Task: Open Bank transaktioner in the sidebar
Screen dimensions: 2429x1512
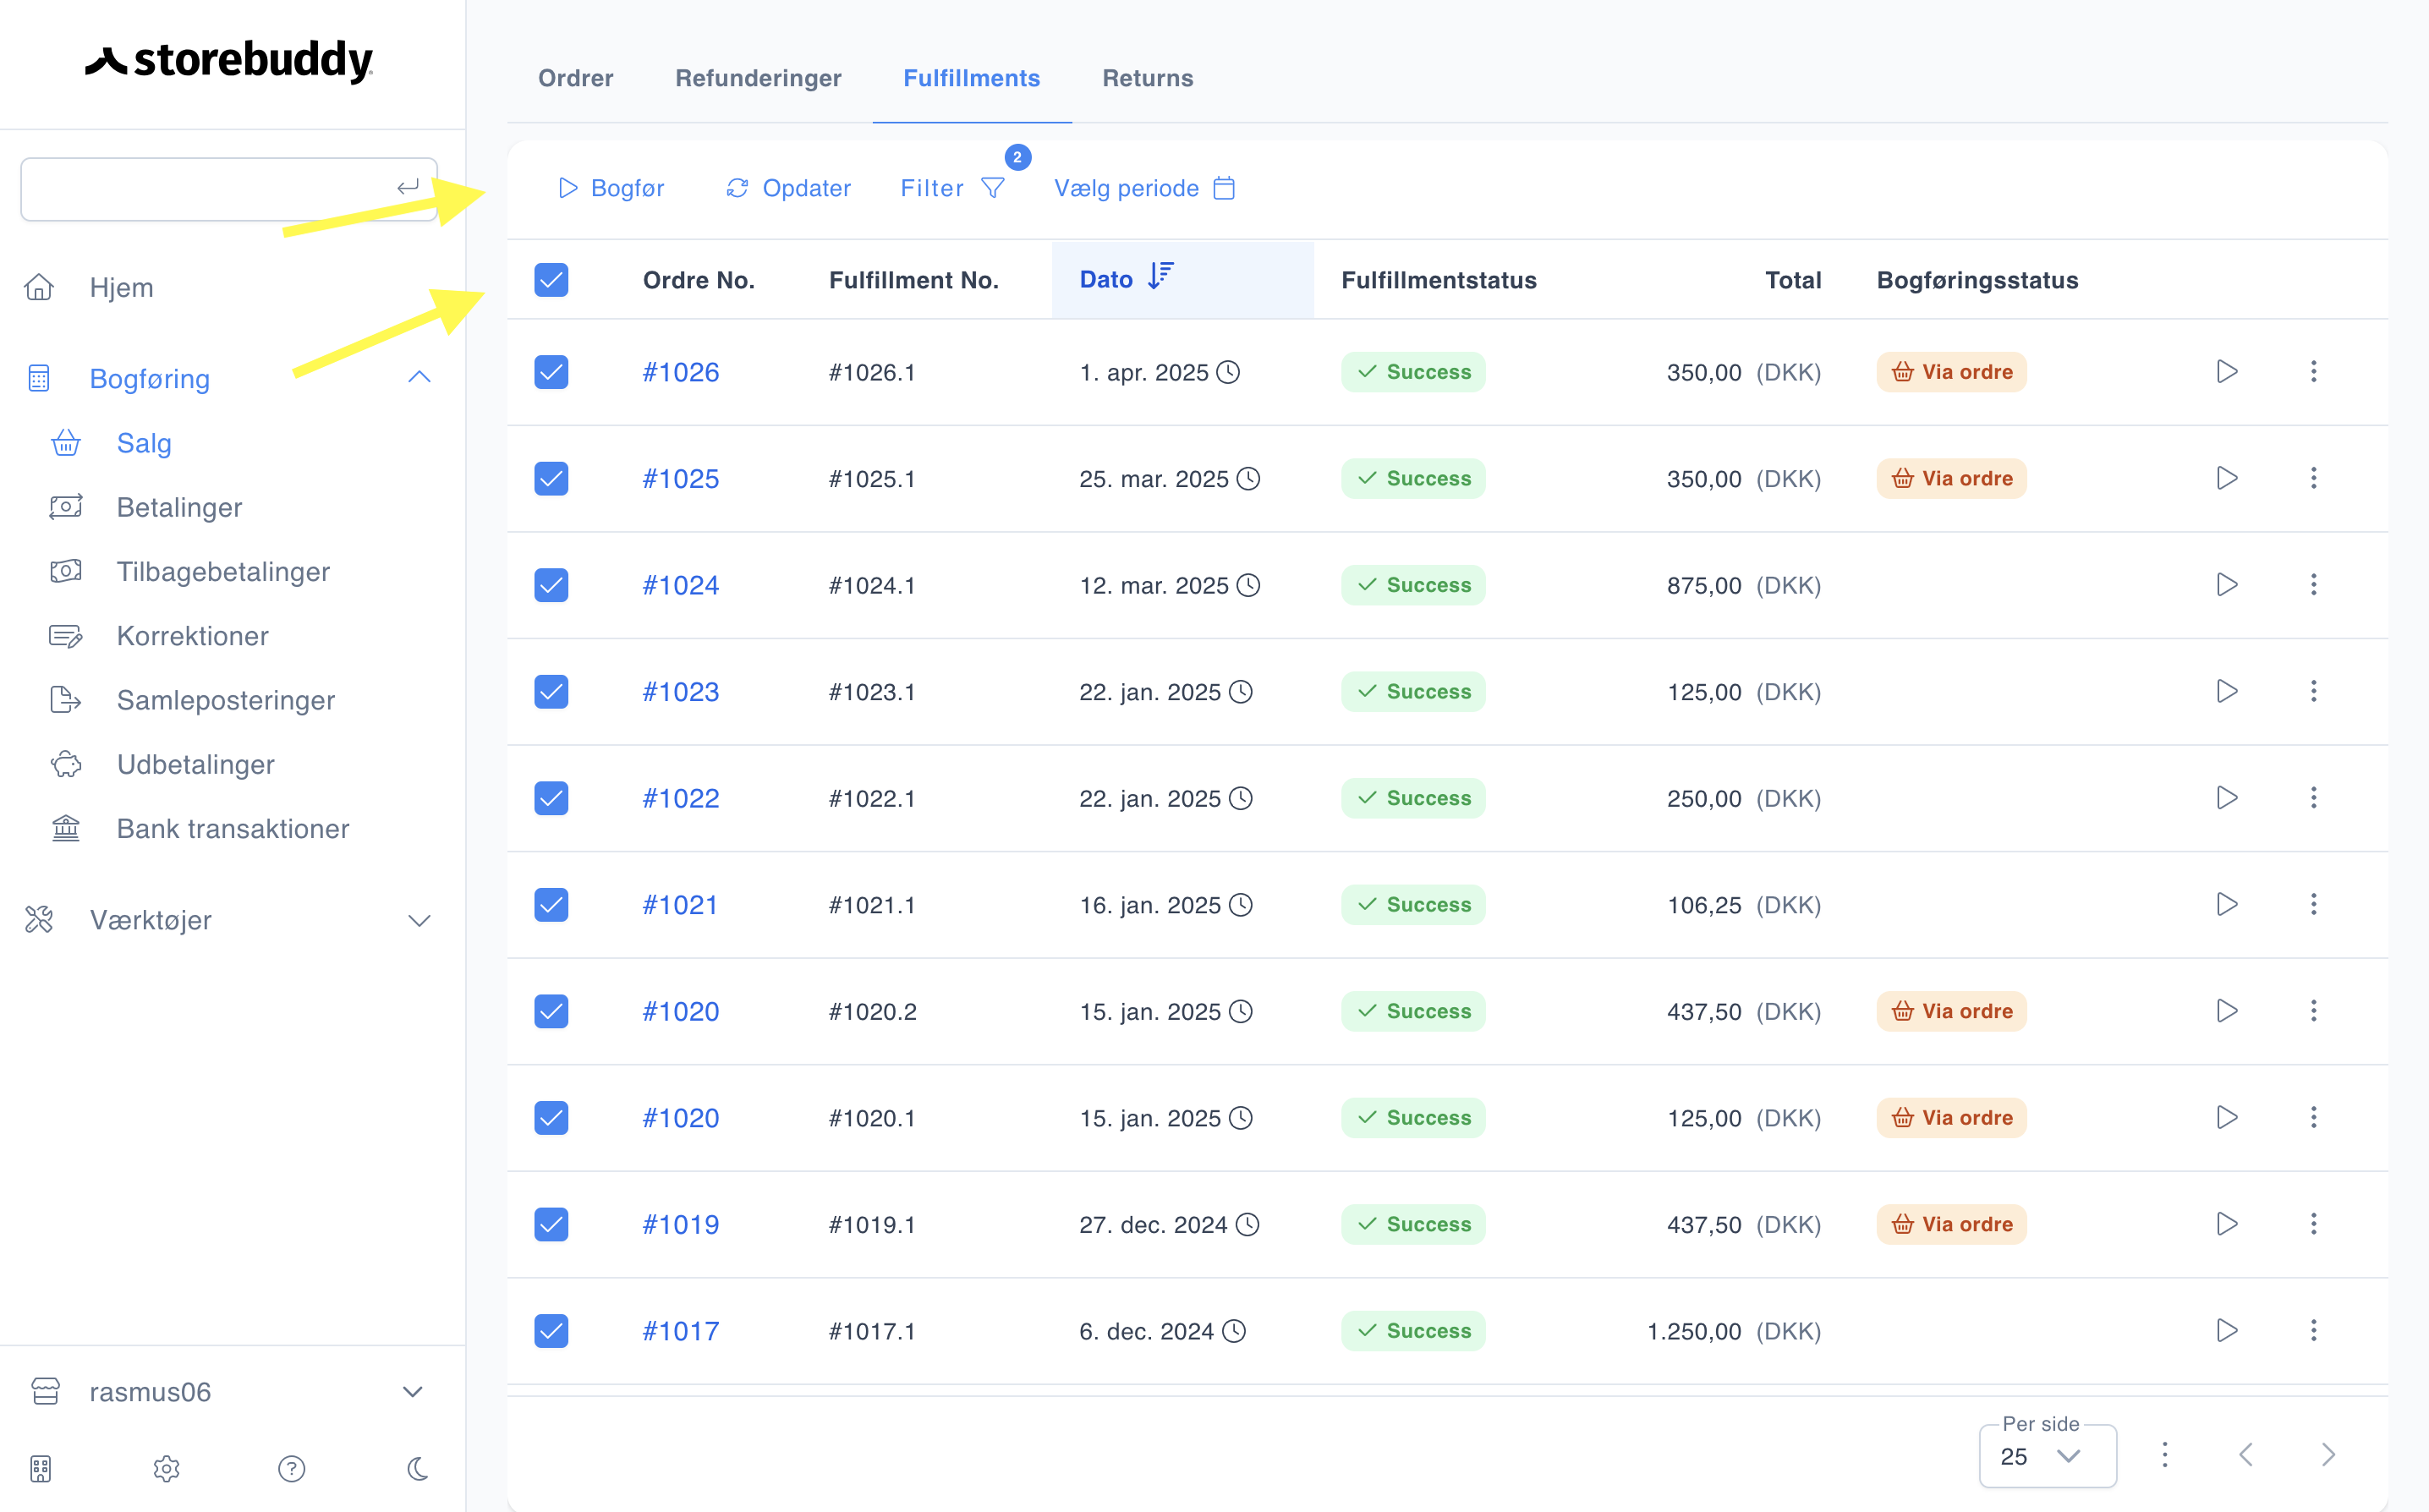Action: (x=232, y=828)
